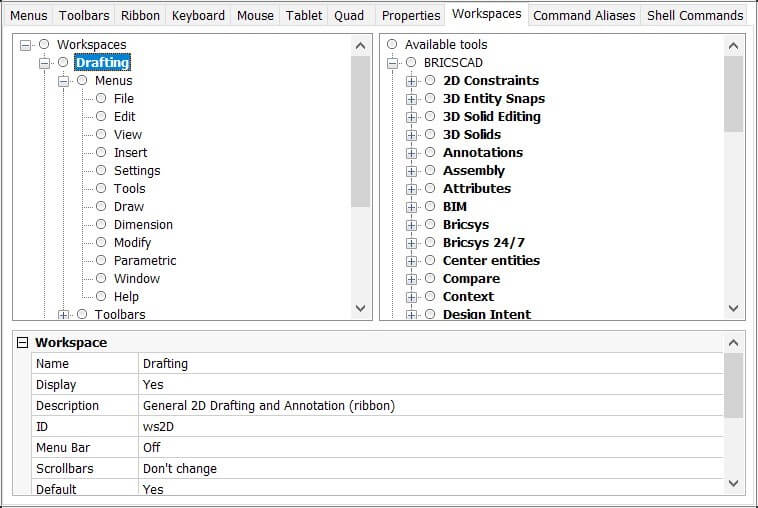Collapse the Workspace properties section

[x=22, y=343]
